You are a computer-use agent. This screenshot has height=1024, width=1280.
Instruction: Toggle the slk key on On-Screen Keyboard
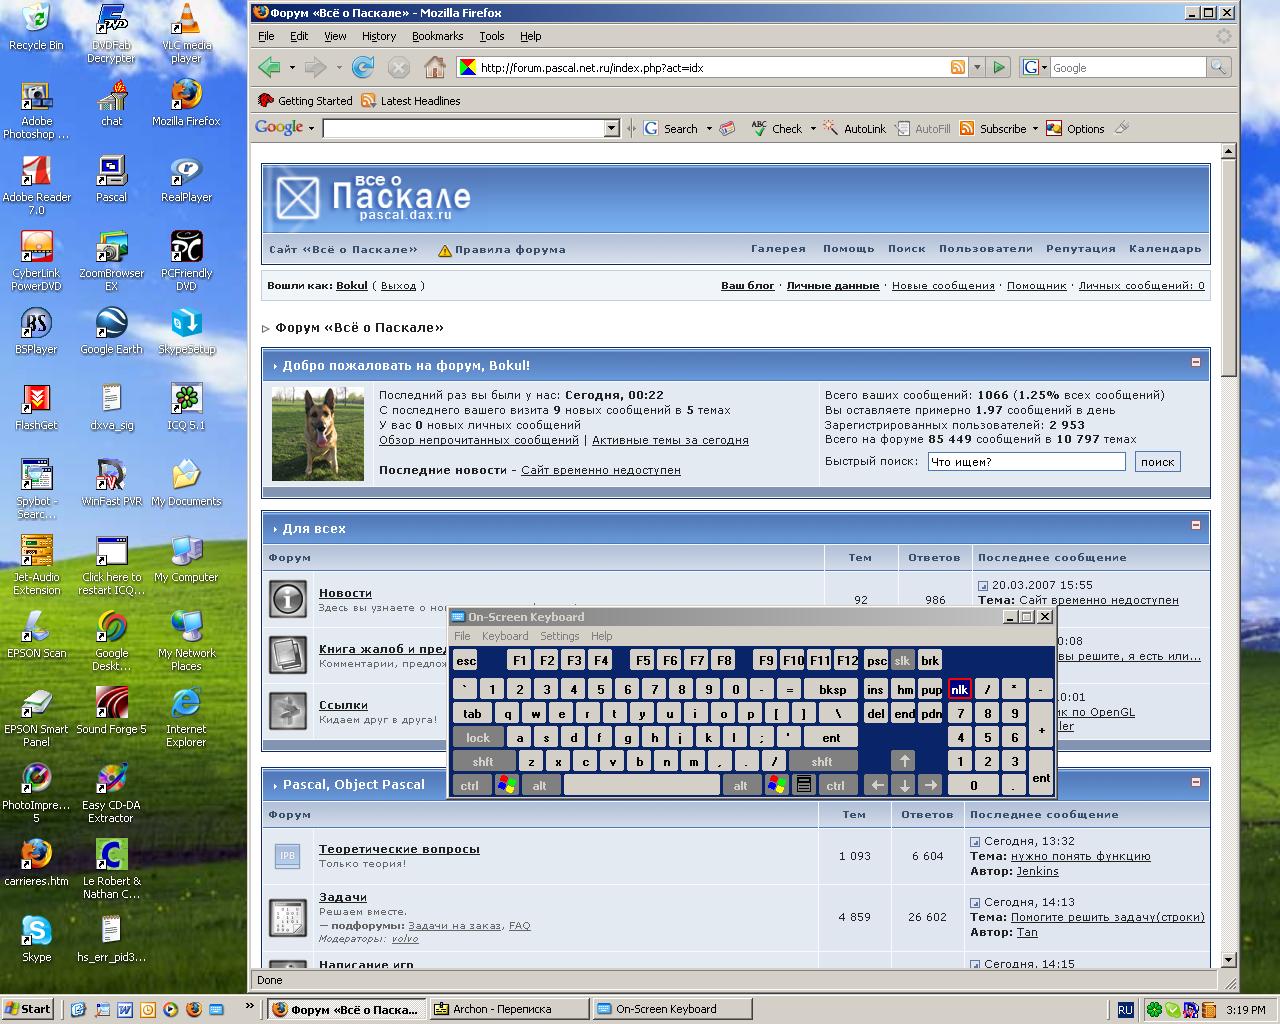pos(902,660)
